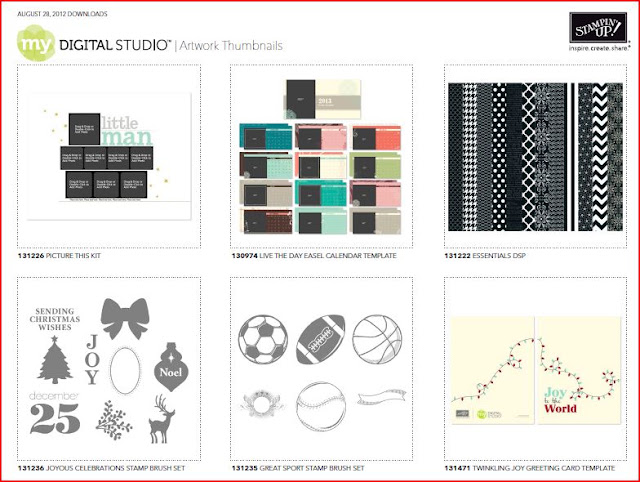640x482 pixels.
Task: Open the Live The Day Easel Calendar thumbnail
Action: [322, 157]
